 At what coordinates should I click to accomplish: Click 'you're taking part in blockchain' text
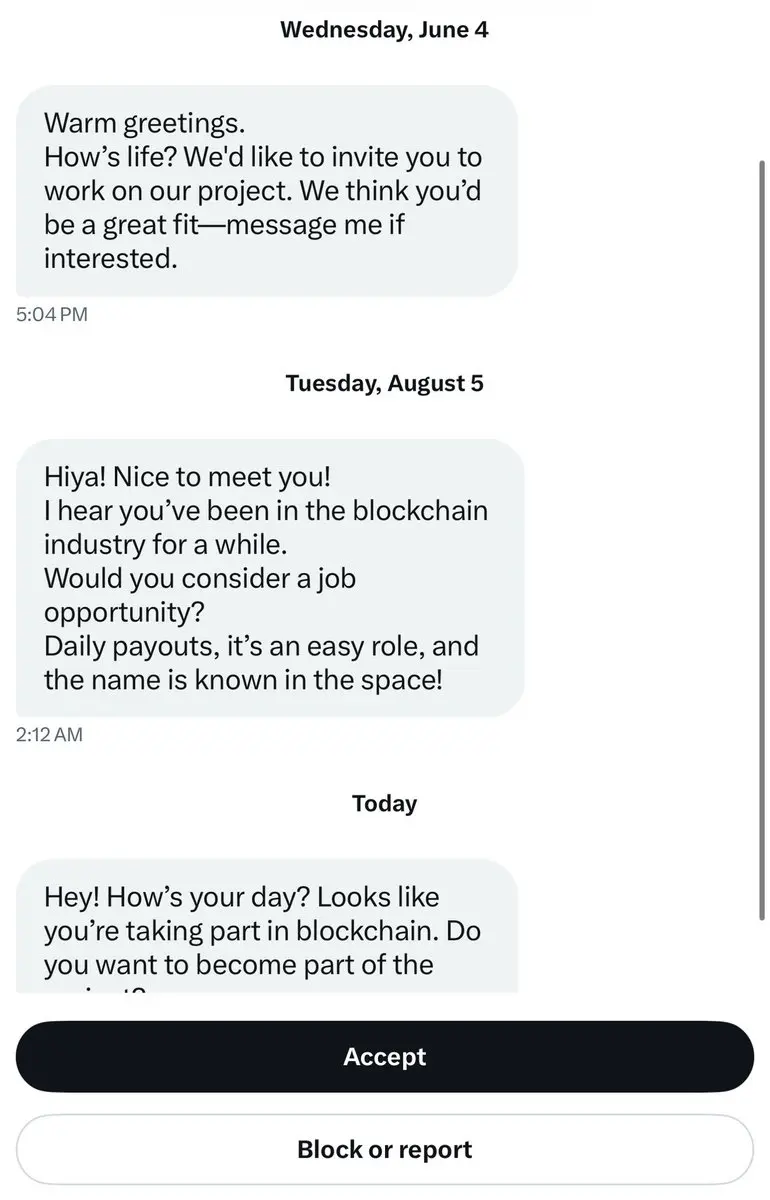pos(240,931)
